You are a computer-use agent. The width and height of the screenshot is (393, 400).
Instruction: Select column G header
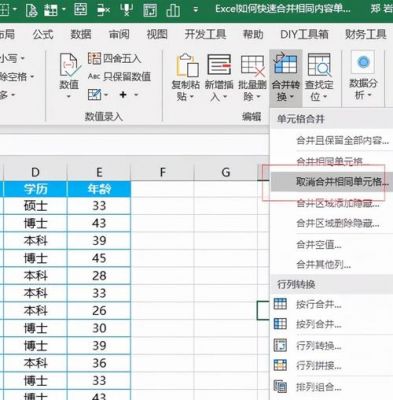[226, 172]
